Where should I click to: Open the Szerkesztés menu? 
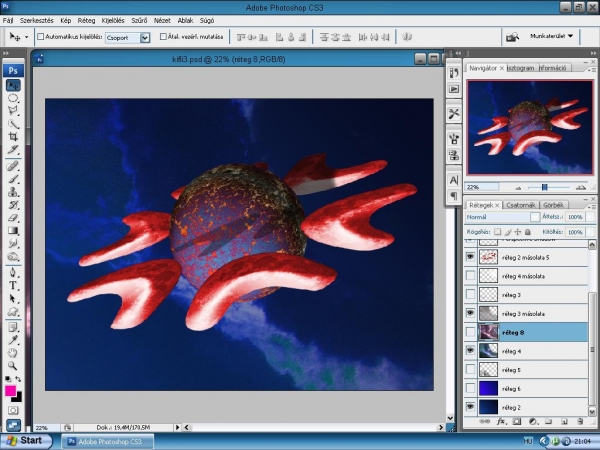pyautogui.click(x=37, y=21)
